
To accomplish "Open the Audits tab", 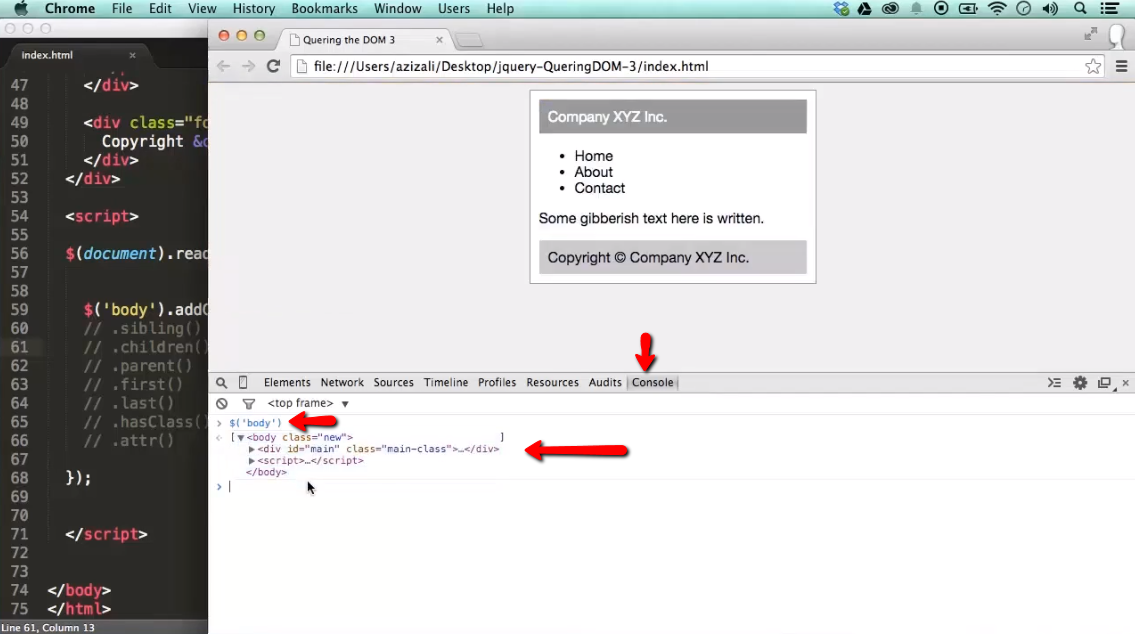I will point(605,382).
